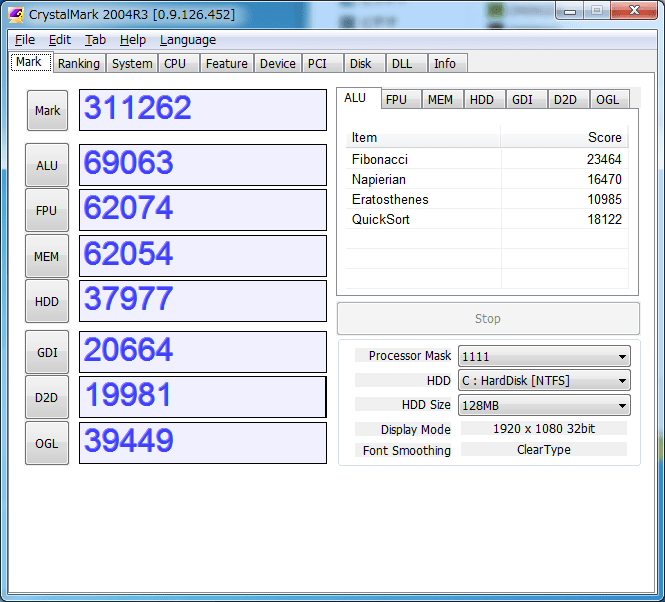Select the Mark main tab
Viewport: 665px width, 602px height.
click(x=31, y=62)
